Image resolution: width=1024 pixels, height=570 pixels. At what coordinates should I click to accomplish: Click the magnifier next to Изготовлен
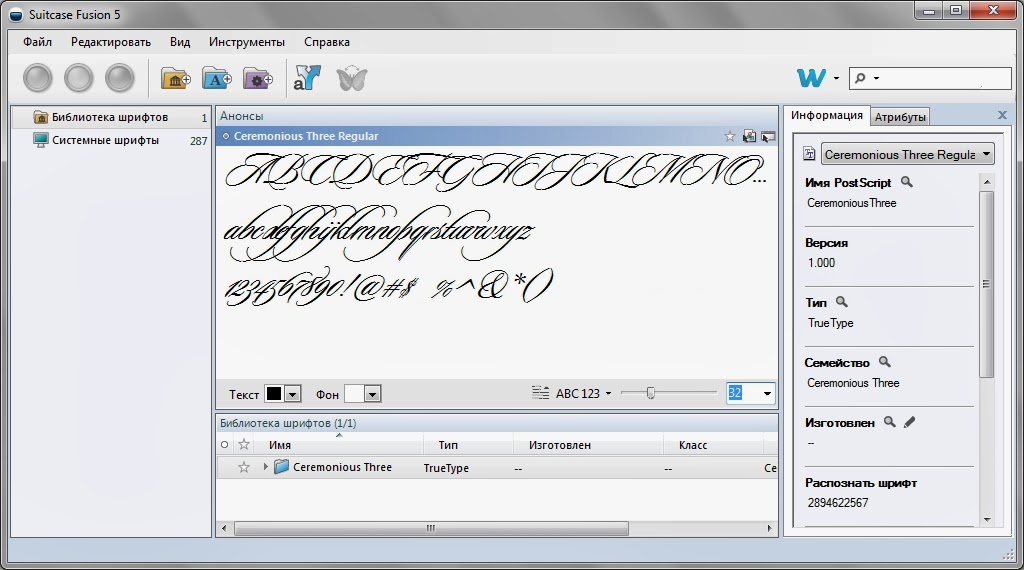pos(889,422)
